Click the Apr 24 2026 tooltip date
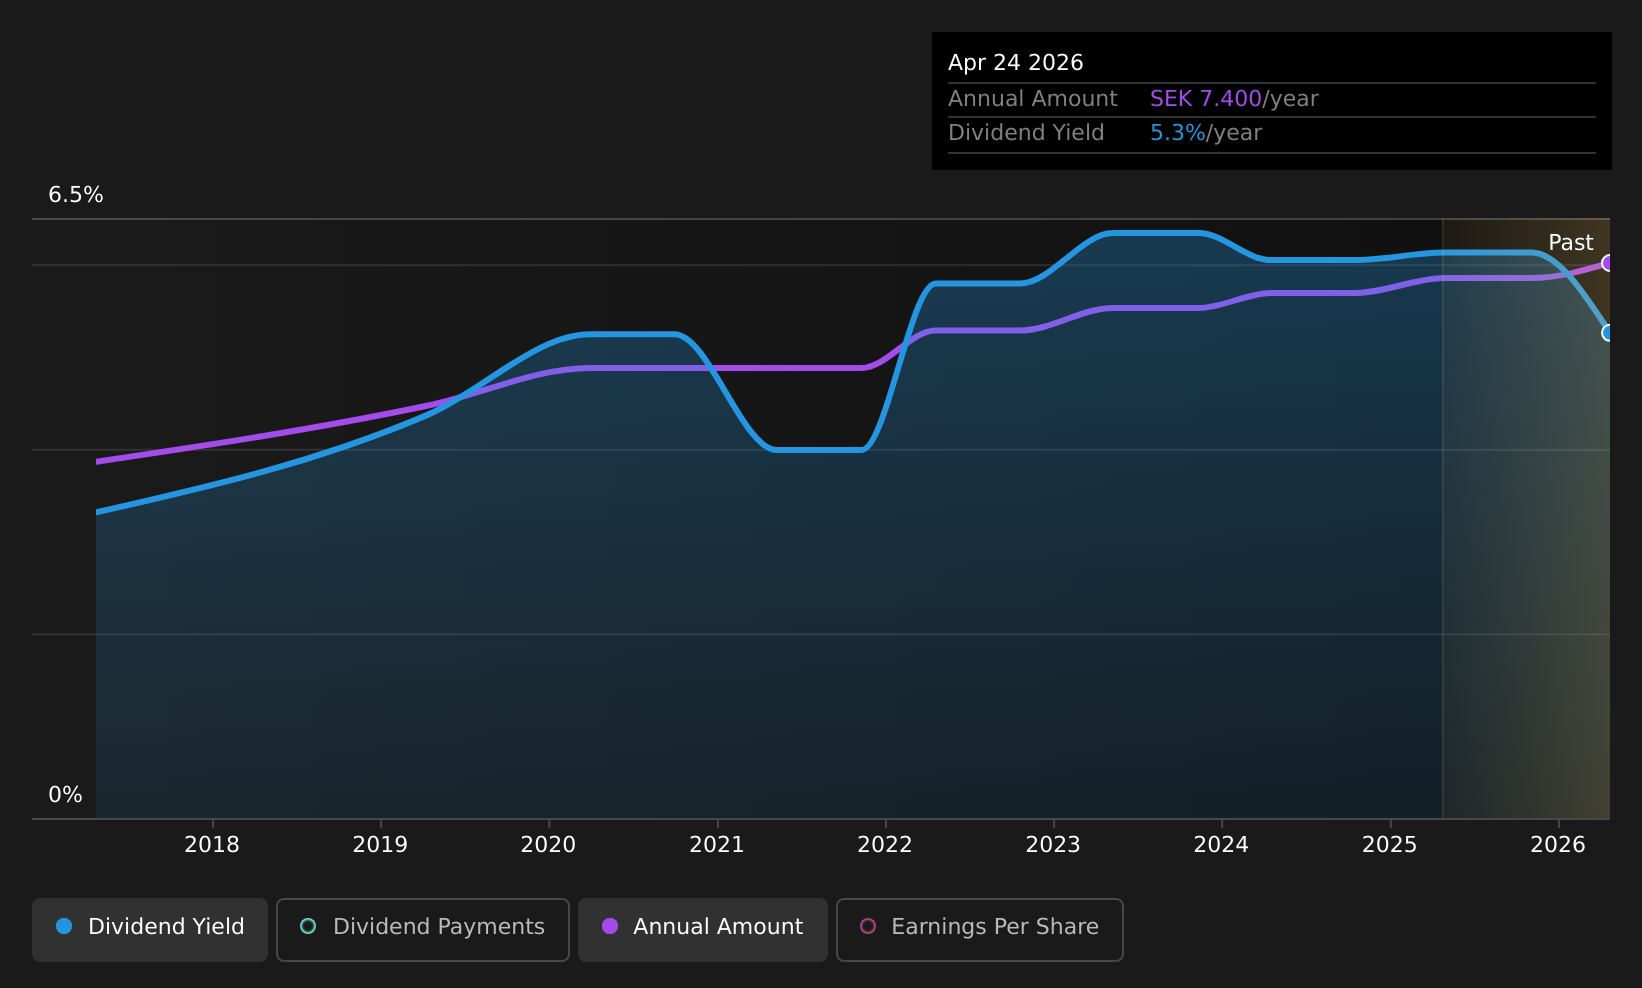 click(1015, 63)
